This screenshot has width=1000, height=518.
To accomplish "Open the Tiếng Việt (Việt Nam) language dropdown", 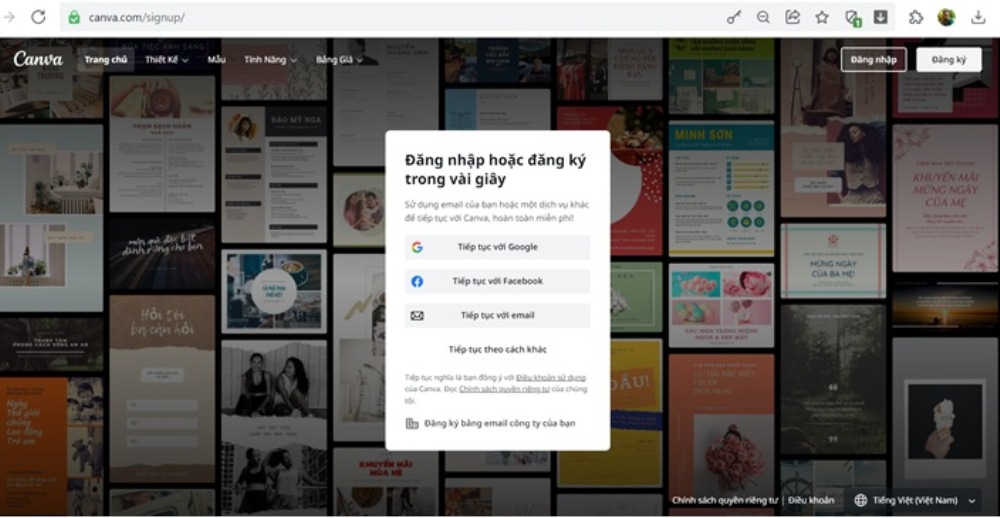I will 916,500.
